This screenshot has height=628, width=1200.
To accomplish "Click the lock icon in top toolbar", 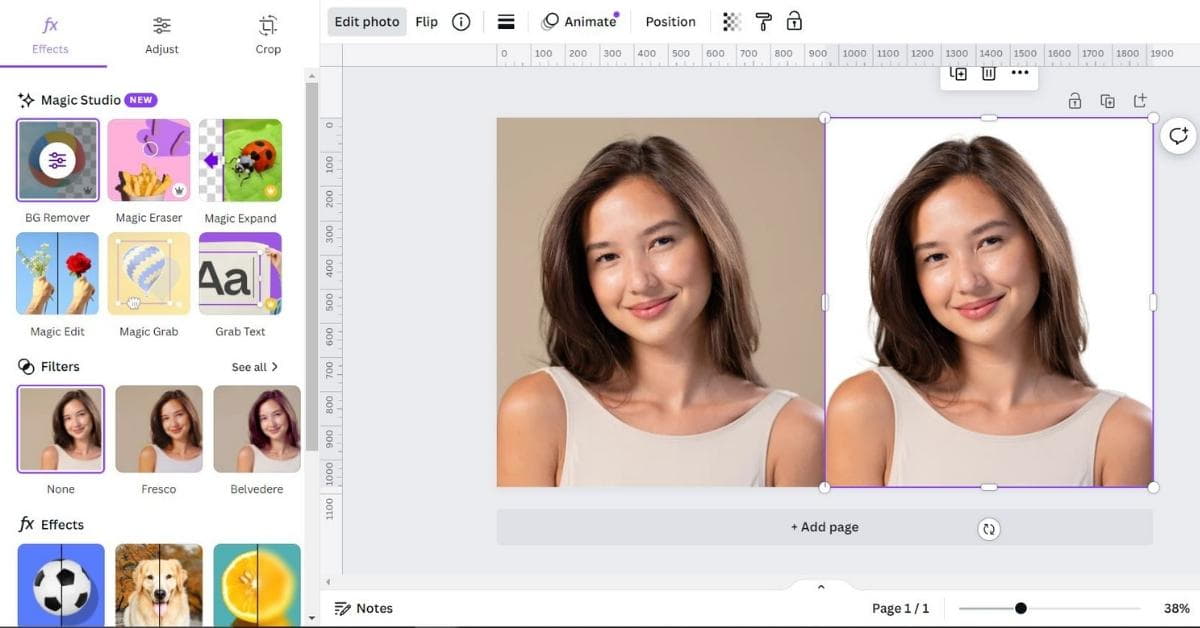I will click(x=794, y=22).
